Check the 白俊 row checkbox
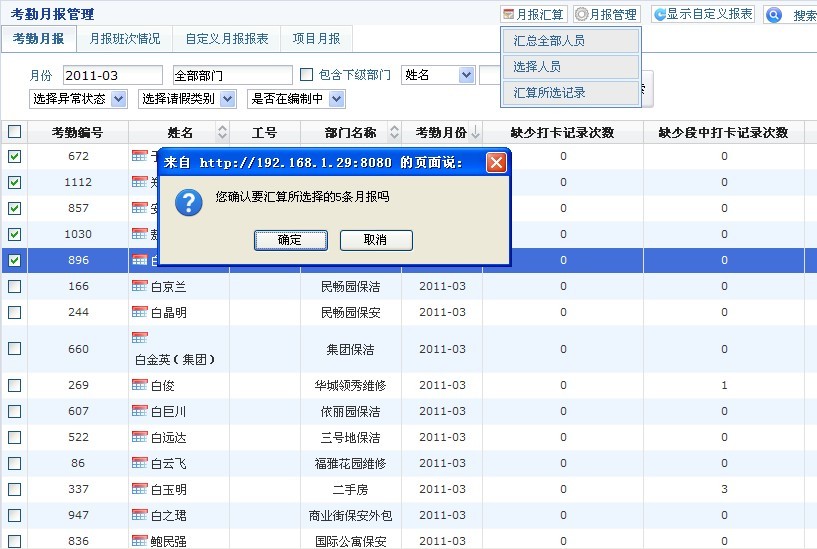The width and height of the screenshot is (817, 549). 15,385
